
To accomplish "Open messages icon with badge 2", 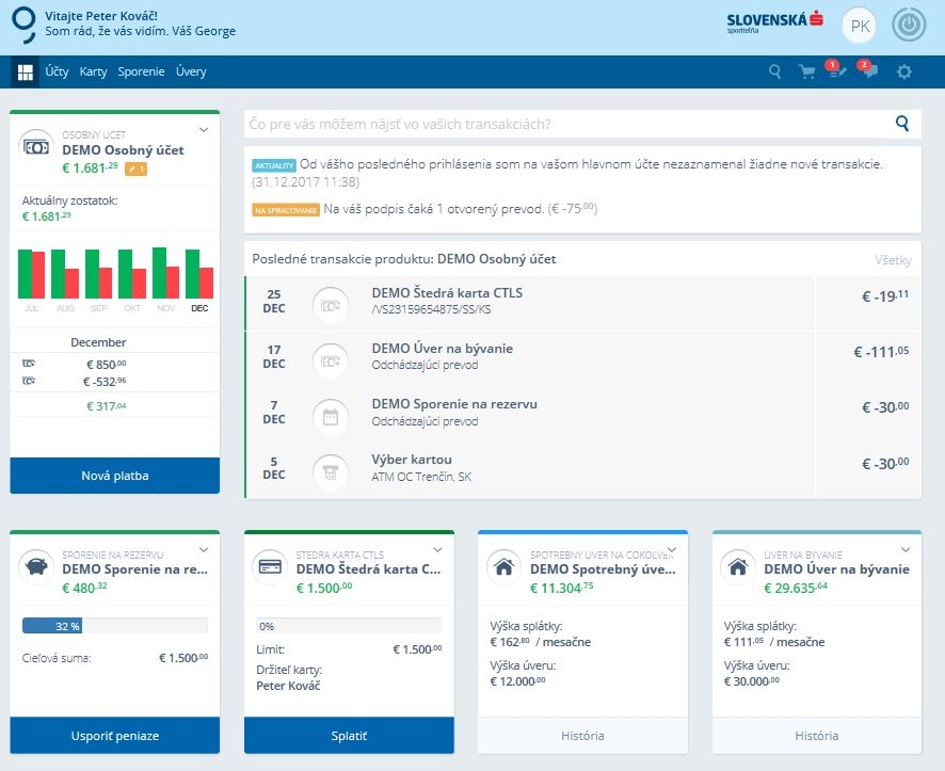I will tap(869, 71).
